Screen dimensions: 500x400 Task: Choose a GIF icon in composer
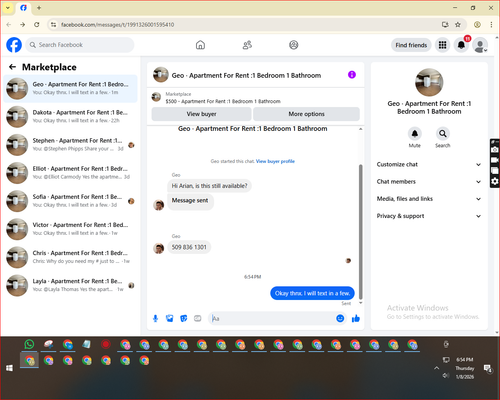click(x=198, y=319)
